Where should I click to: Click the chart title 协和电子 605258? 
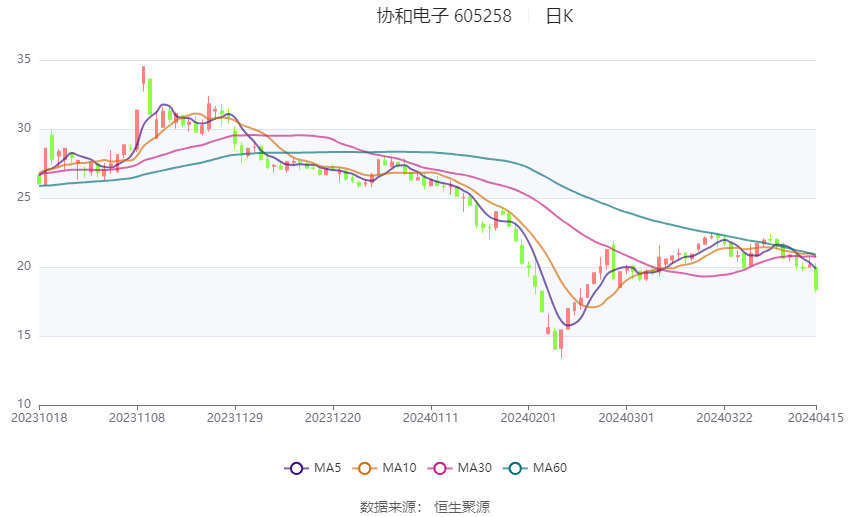point(444,16)
